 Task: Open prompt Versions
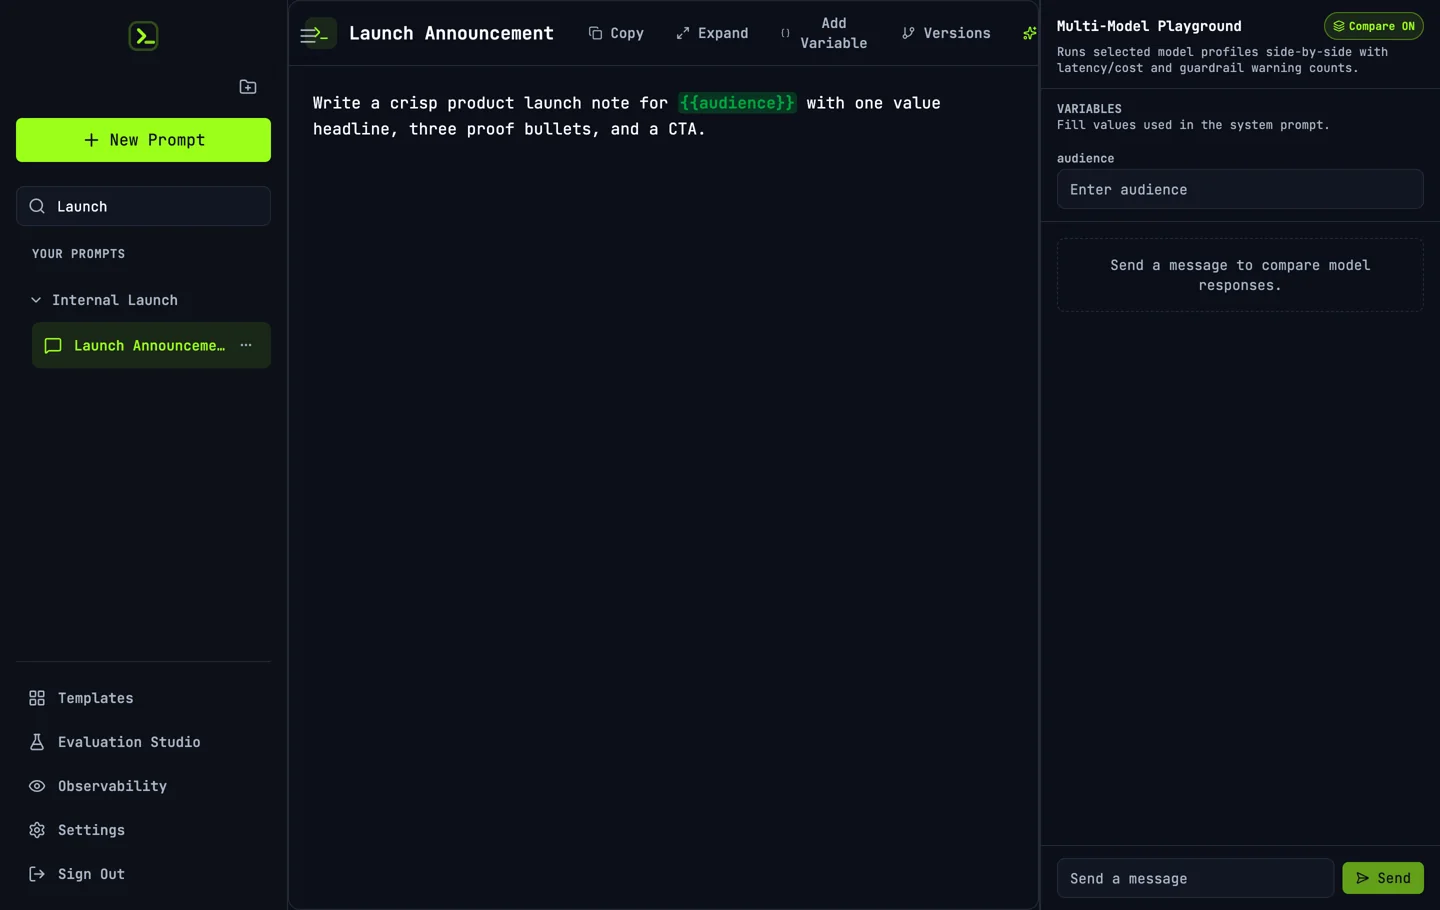(x=946, y=33)
